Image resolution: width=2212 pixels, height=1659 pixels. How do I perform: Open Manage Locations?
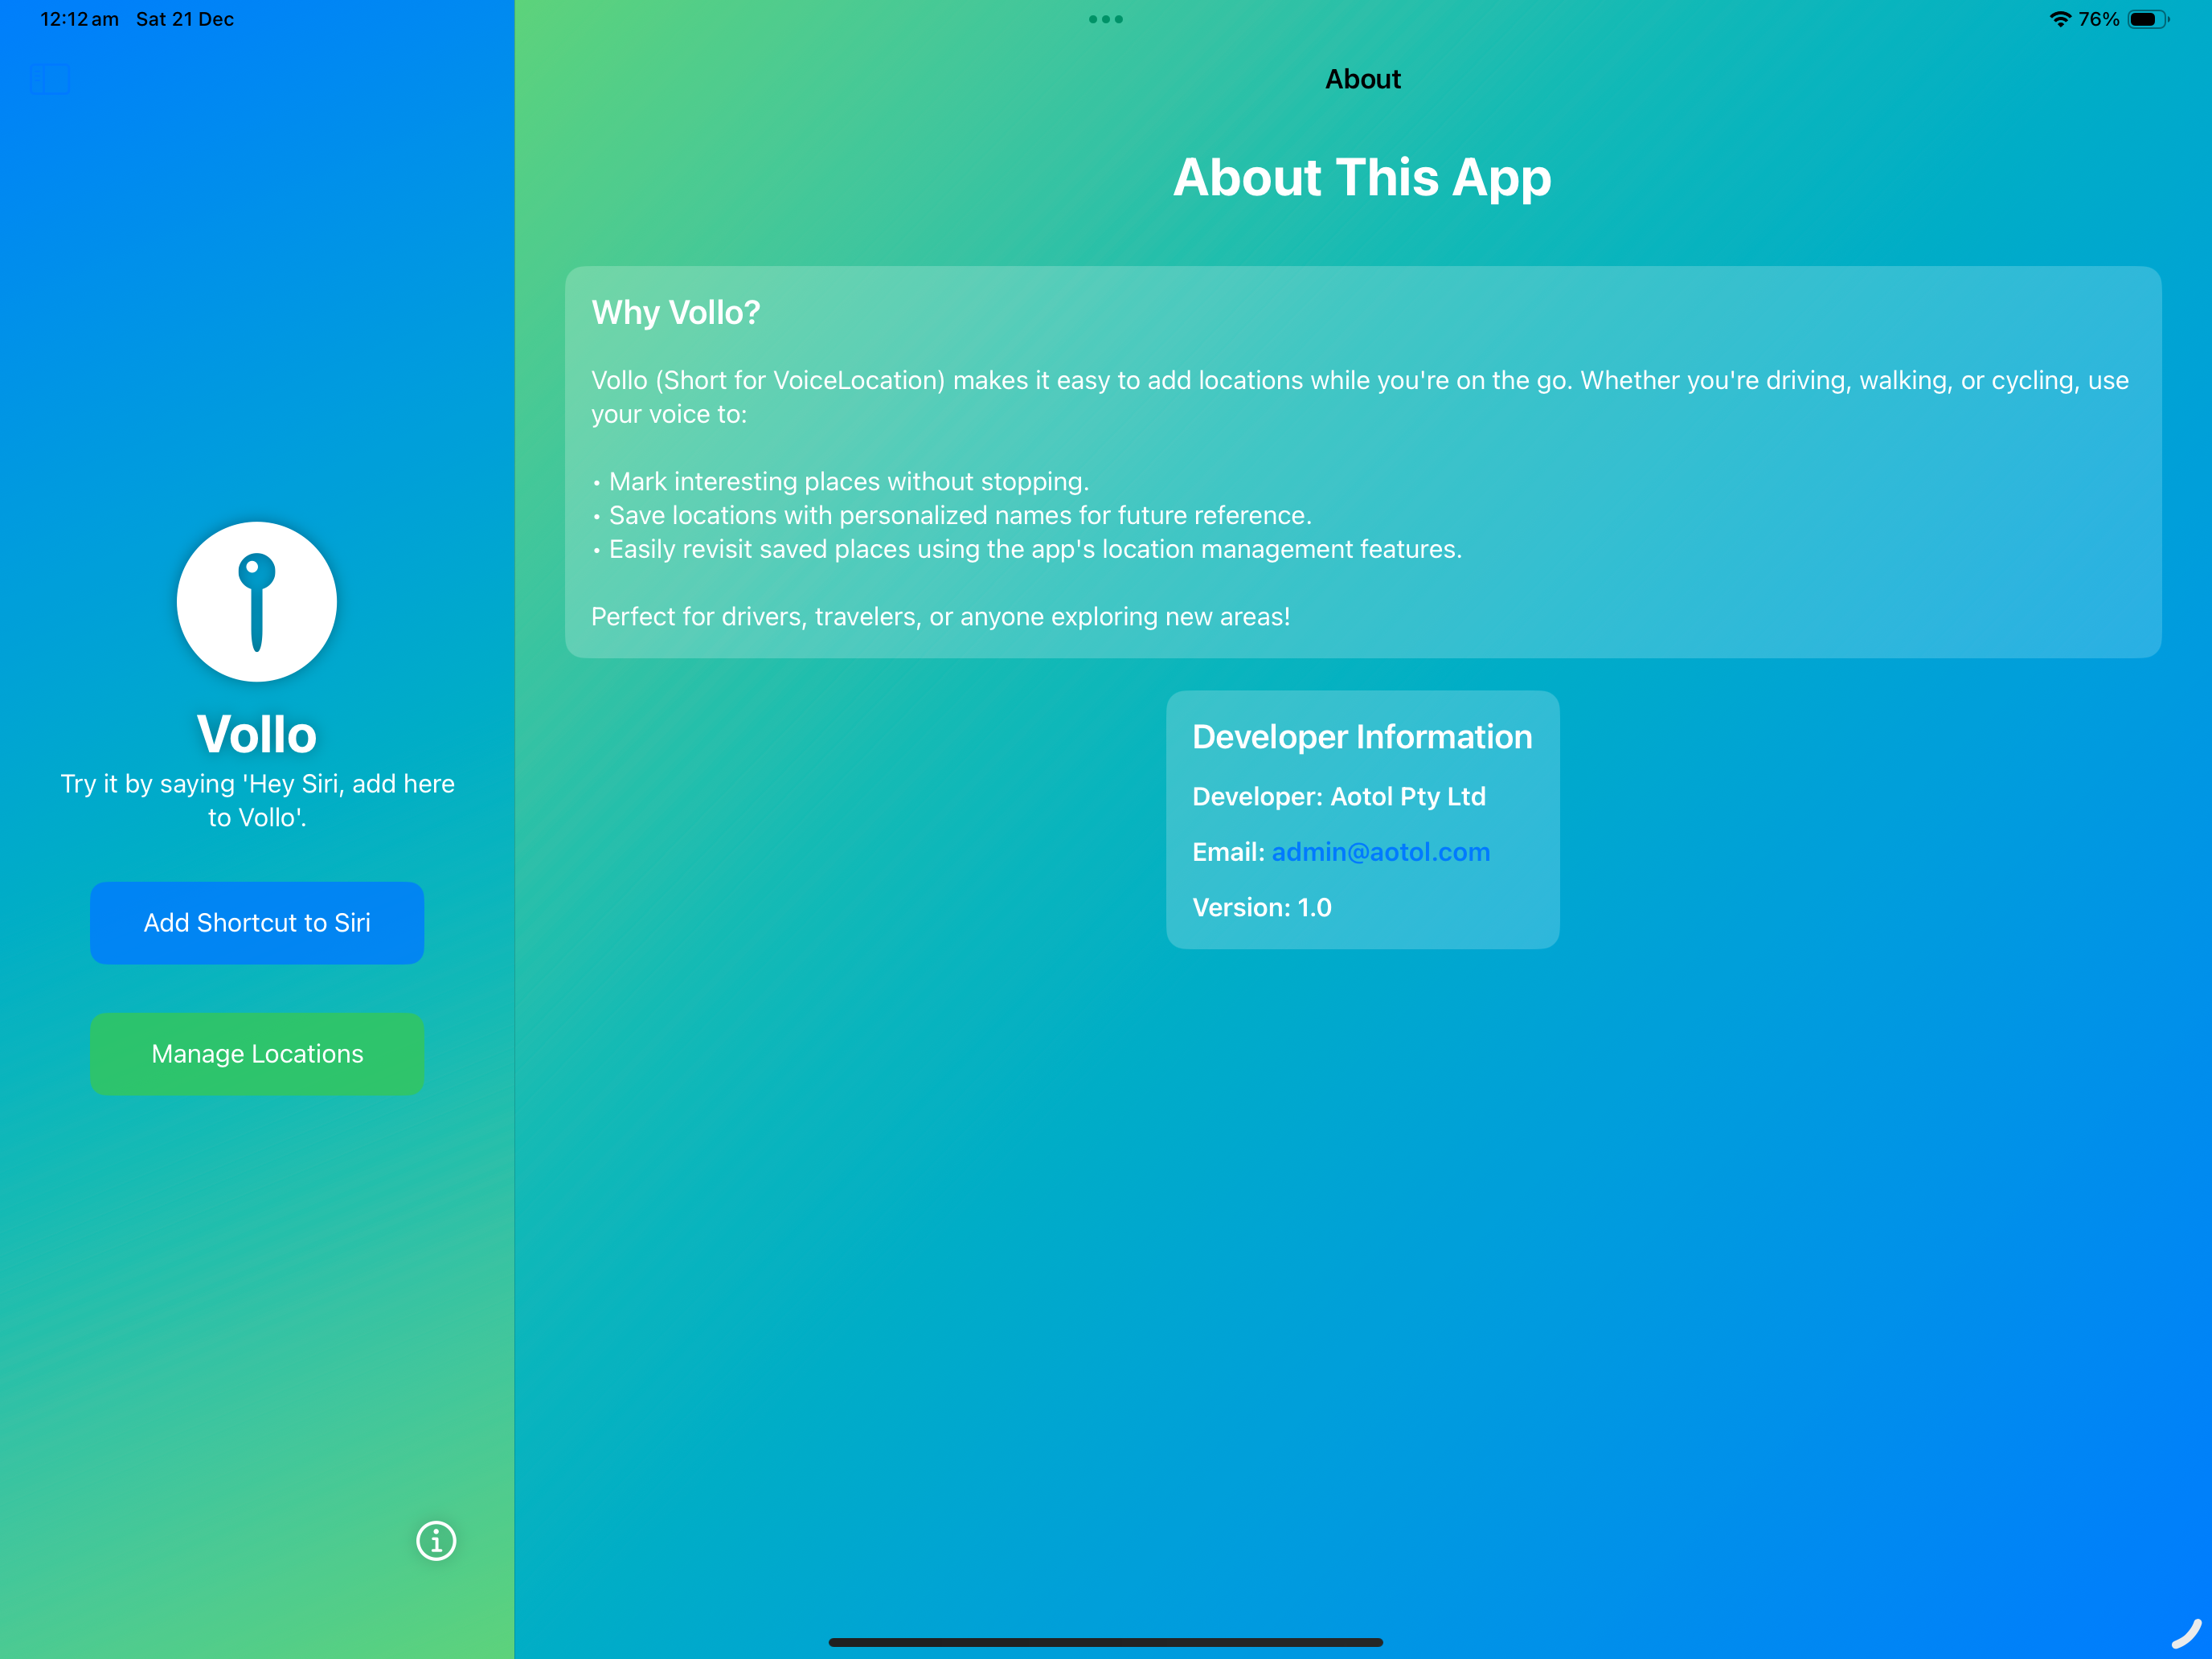[257, 1054]
